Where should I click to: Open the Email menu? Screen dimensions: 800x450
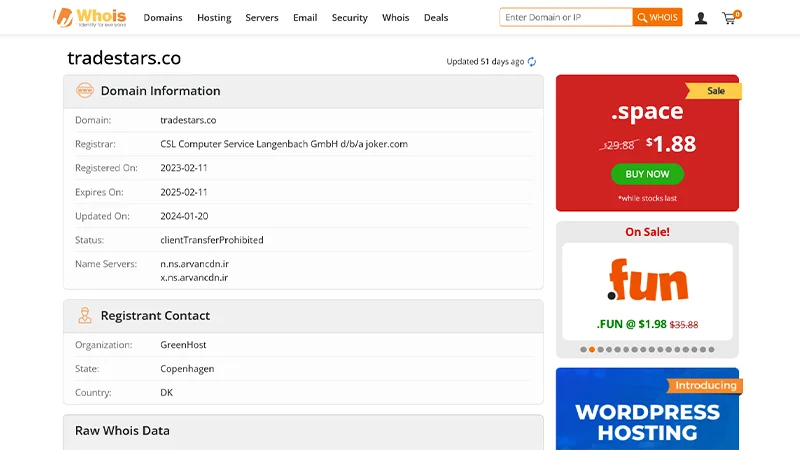(305, 18)
